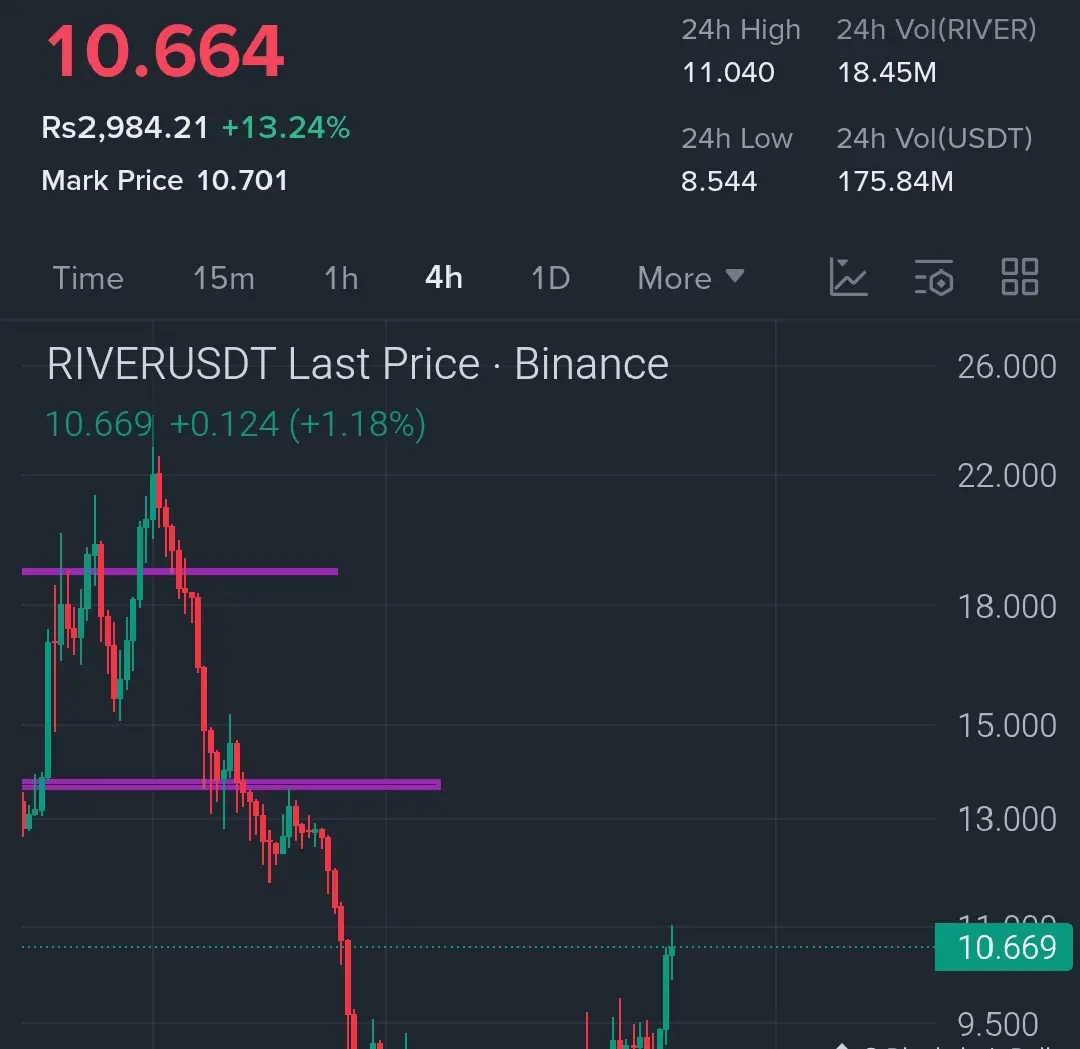Open the chart indicators icon

tap(848, 277)
